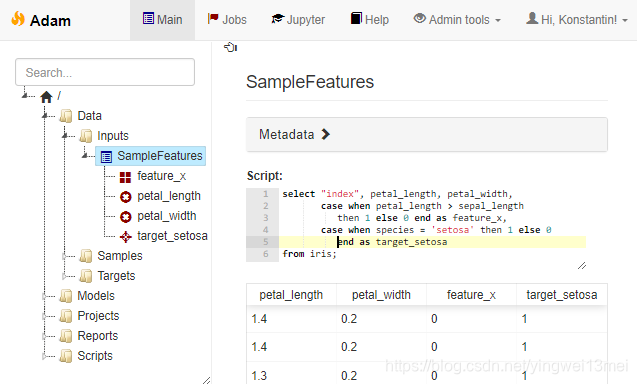Click the table icon beside SampleFeatures
Image resolution: width=637 pixels, height=384 pixels.
(106, 157)
